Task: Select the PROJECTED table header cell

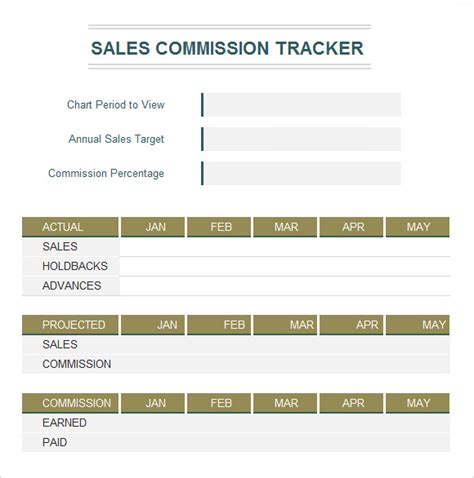Action: click(x=70, y=325)
